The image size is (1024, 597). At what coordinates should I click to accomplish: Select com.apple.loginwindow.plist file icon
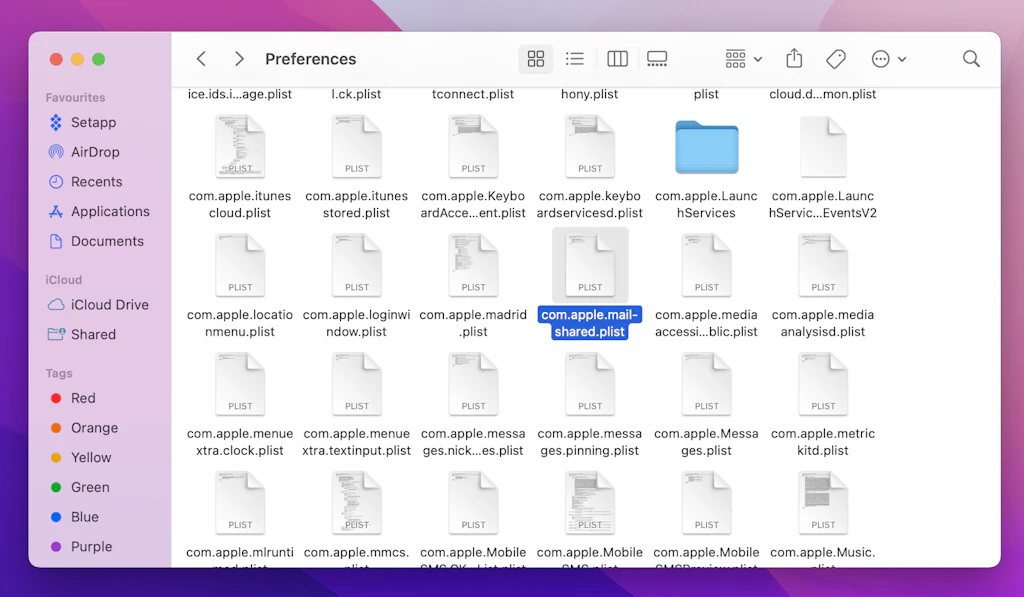tap(357, 265)
